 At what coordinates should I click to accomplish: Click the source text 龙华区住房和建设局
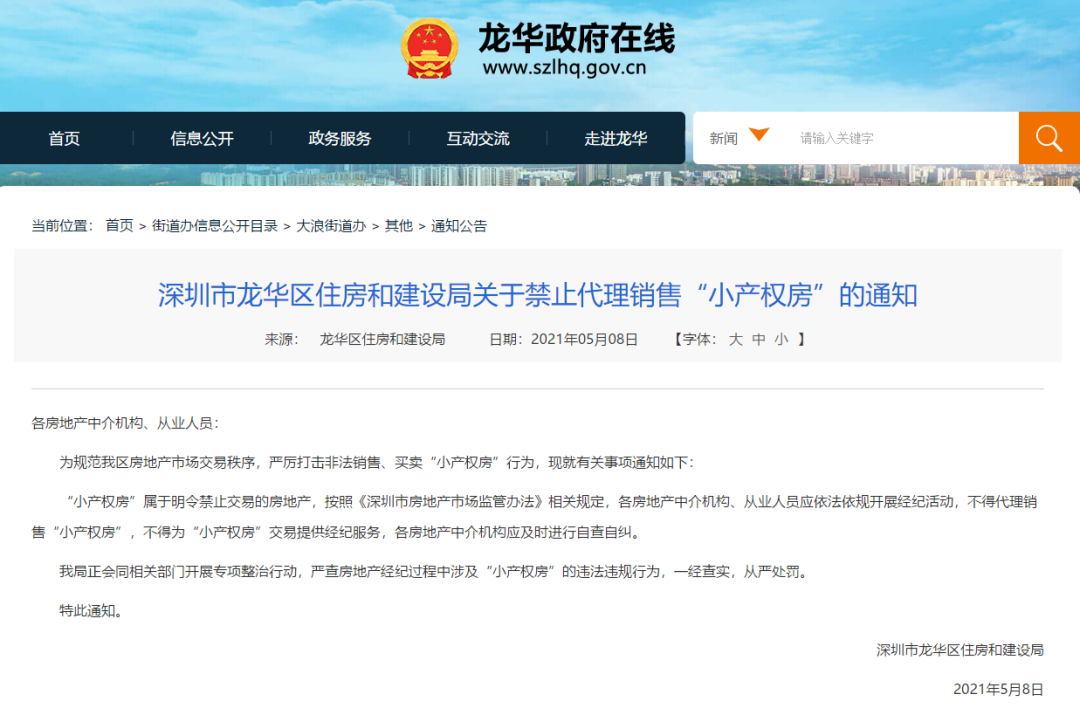point(382,339)
